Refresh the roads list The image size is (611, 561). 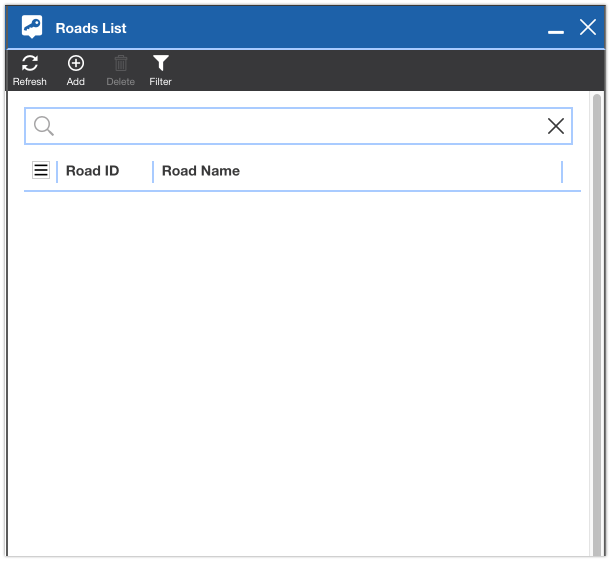[x=30, y=70]
